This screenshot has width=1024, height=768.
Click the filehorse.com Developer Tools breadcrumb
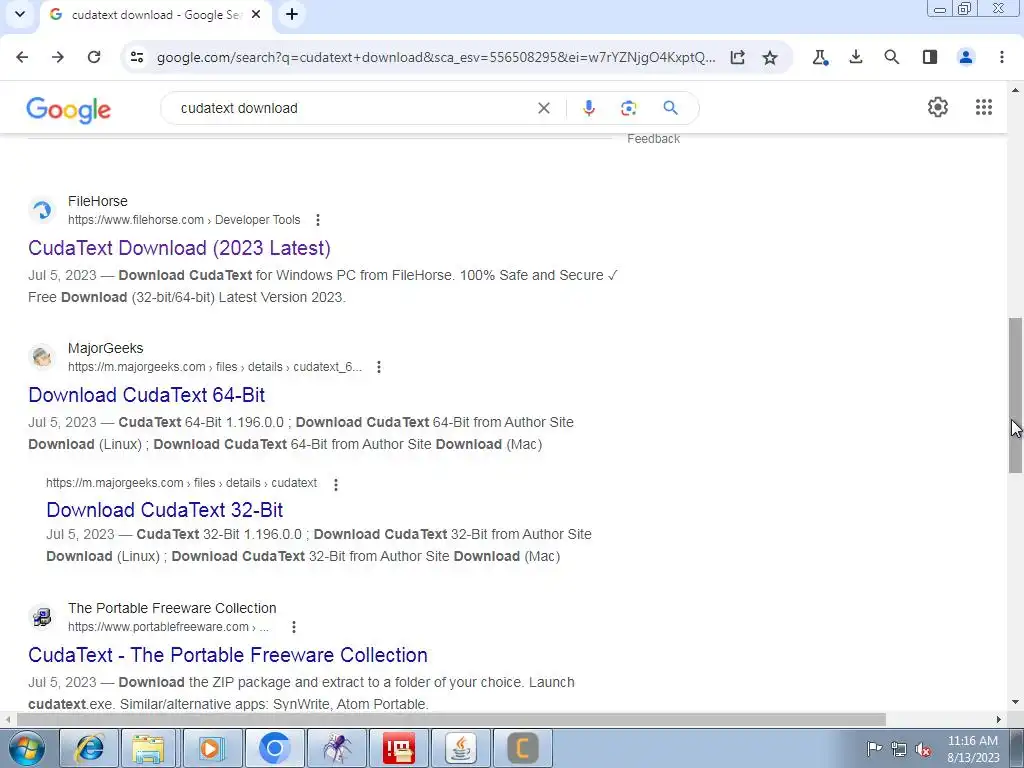point(184,220)
